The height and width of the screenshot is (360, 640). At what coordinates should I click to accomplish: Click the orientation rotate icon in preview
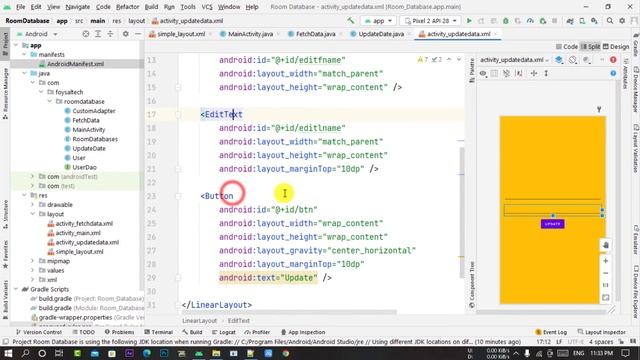(x=573, y=60)
